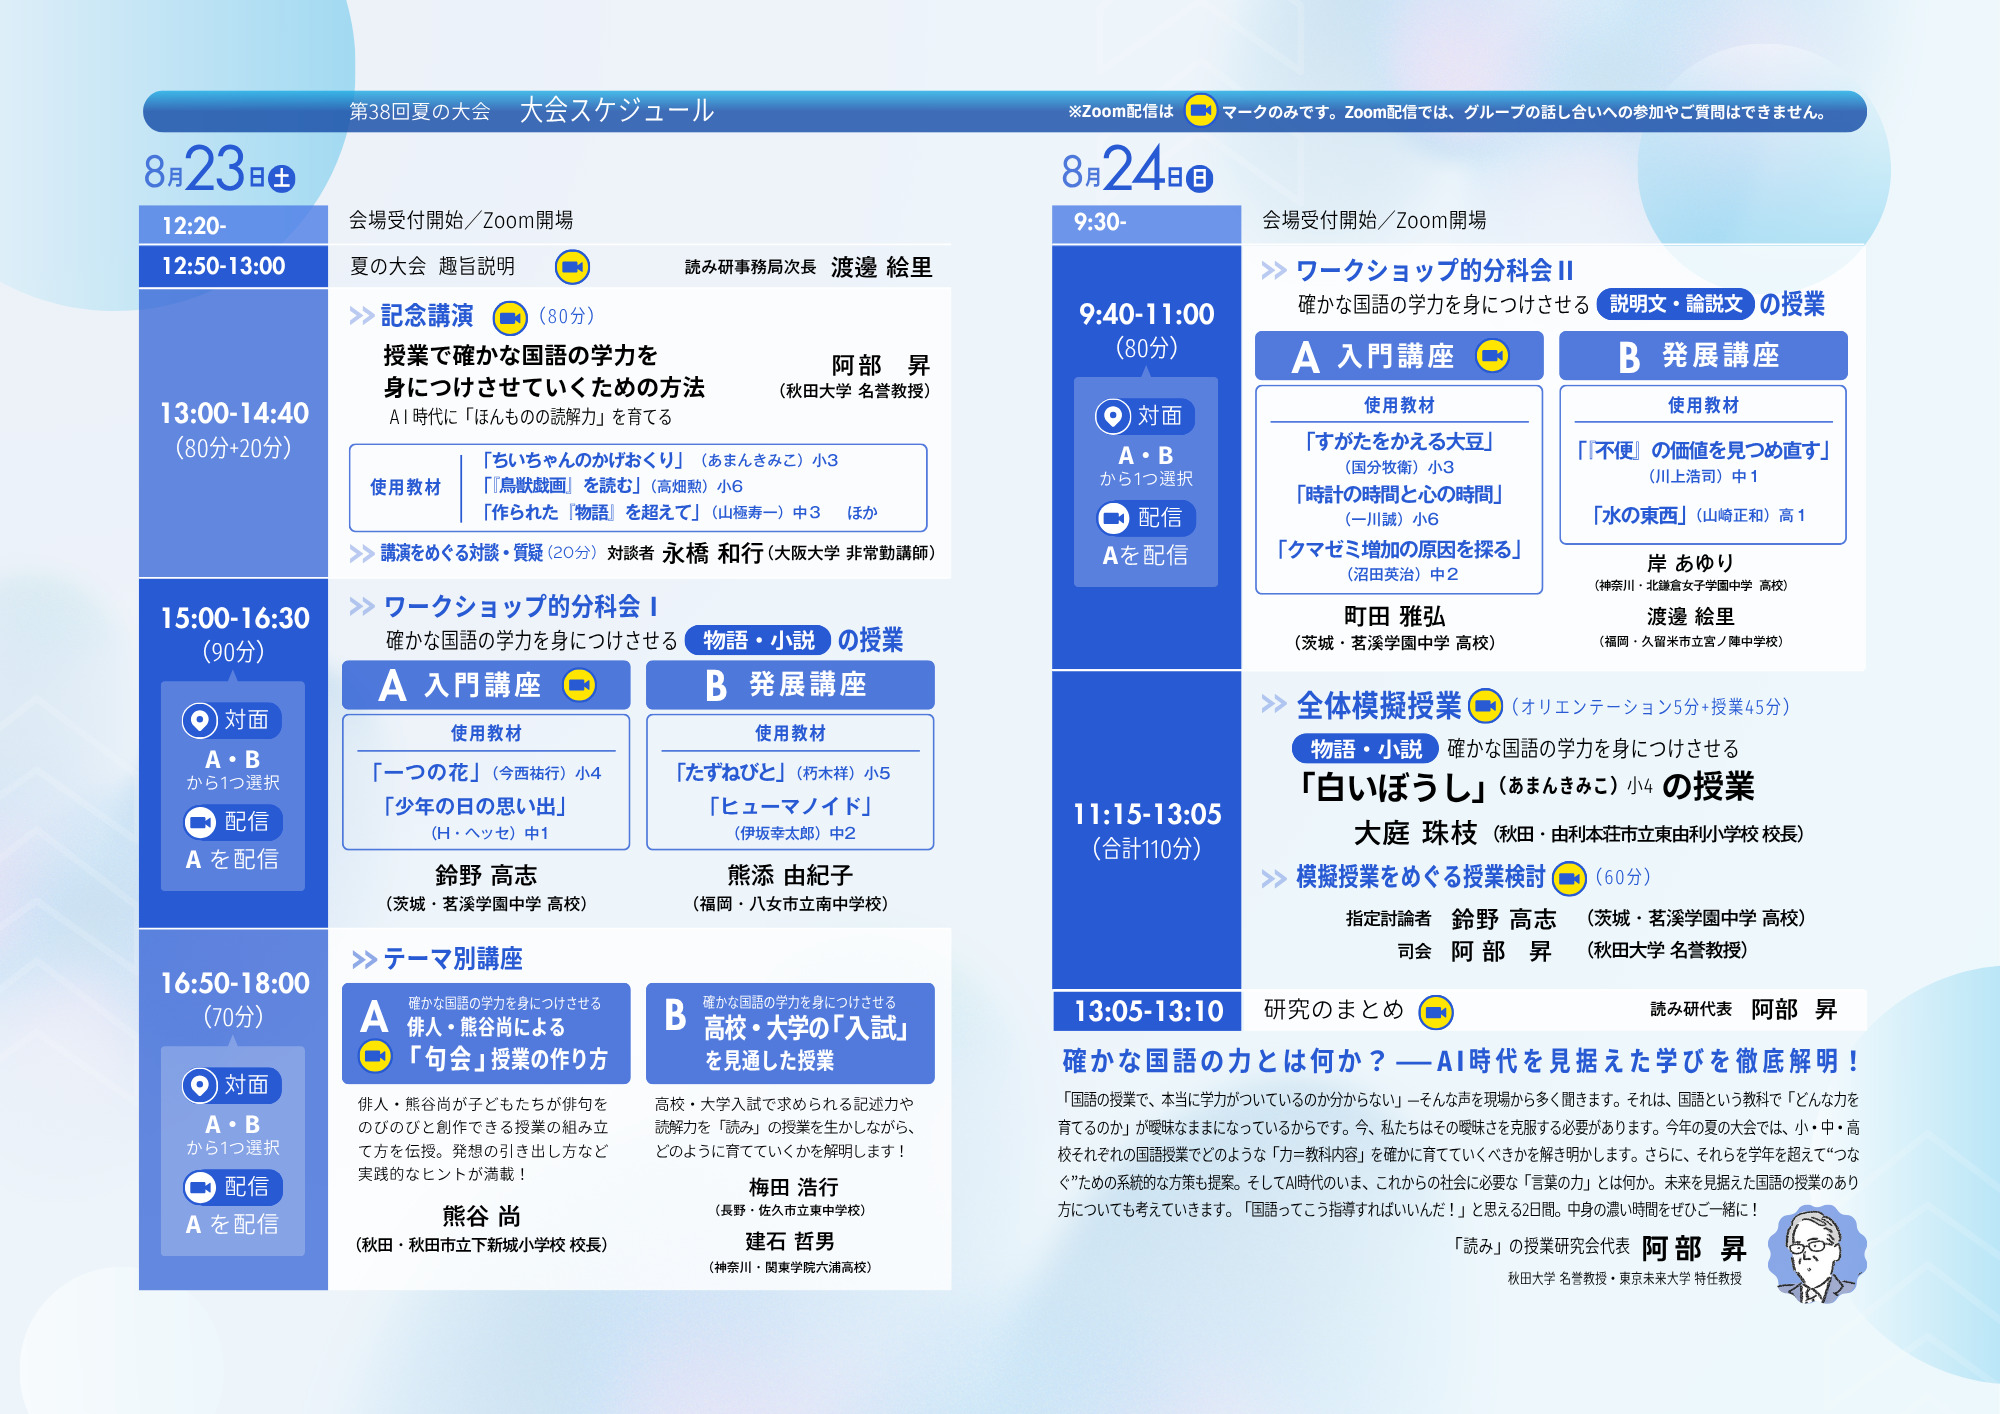
Task: Open the A 入門講座 header for 15:00-16:30
Action: pos(486,685)
